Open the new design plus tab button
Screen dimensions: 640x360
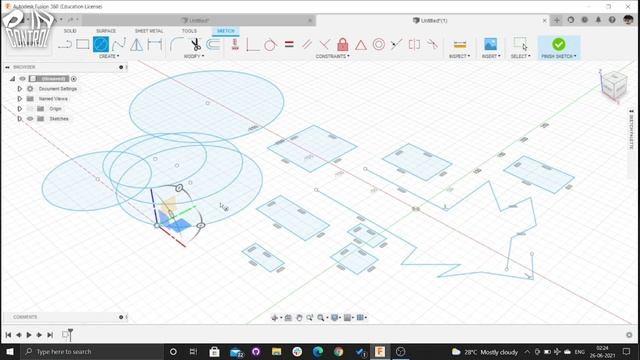click(557, 20)
